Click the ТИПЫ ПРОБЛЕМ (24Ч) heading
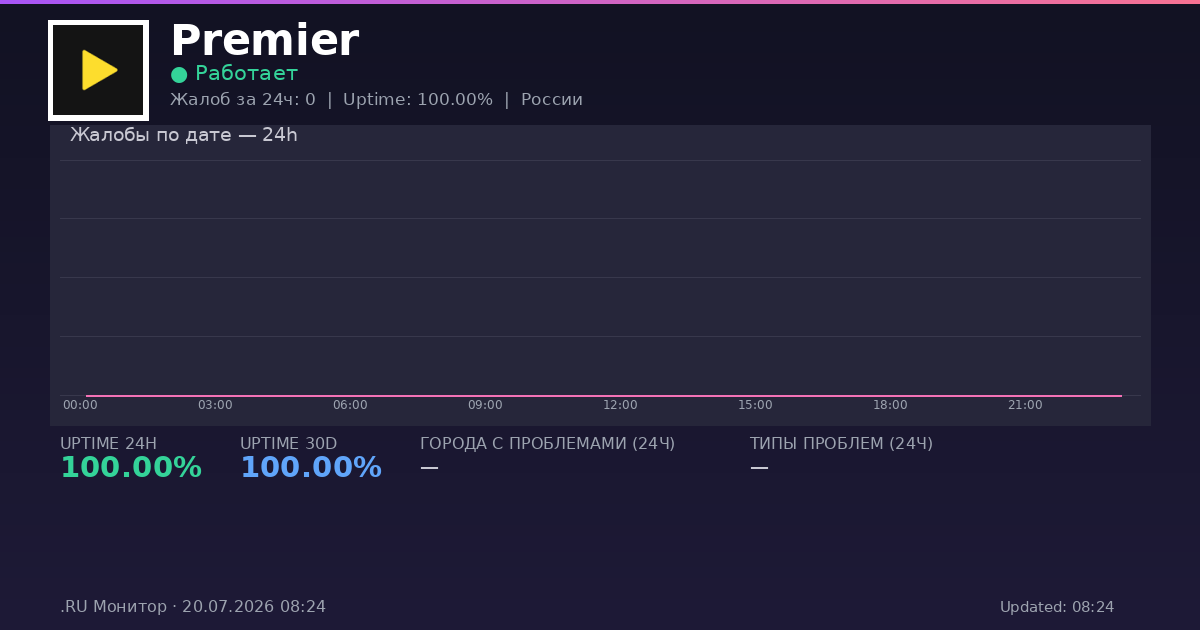The width and height of the screenshot is (1200, 630). coord(841,444)
